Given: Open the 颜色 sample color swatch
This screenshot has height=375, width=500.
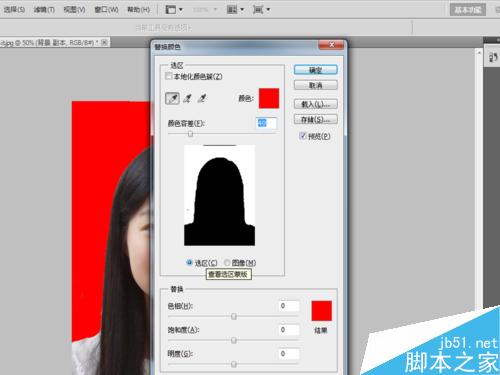Looking at the screenshot, I should pos(269,98).
